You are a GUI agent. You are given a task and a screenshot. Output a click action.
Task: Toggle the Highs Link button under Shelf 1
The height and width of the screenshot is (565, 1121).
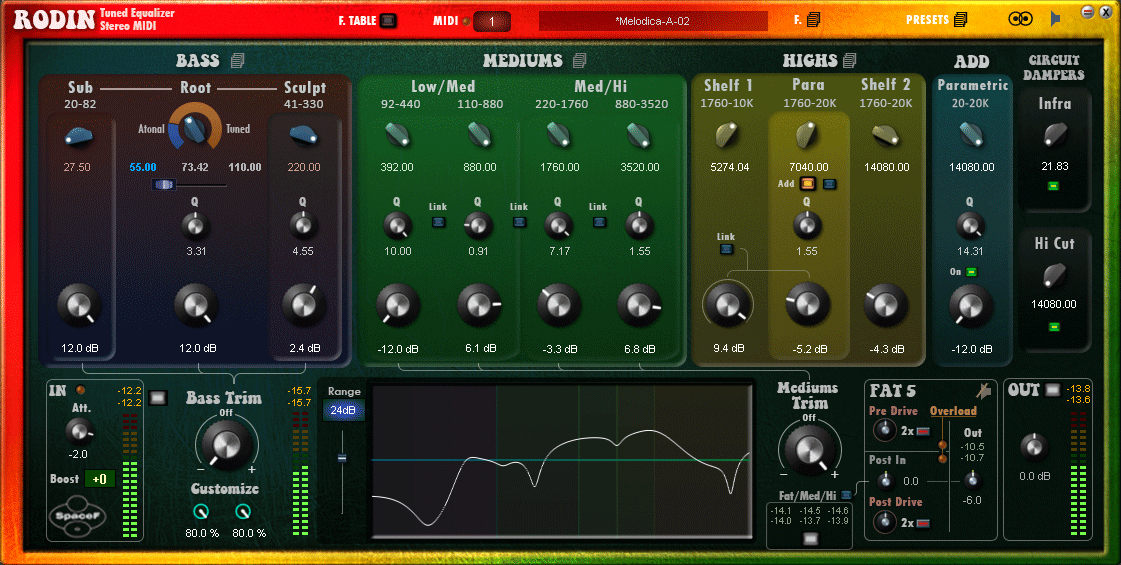pos(726,250)
